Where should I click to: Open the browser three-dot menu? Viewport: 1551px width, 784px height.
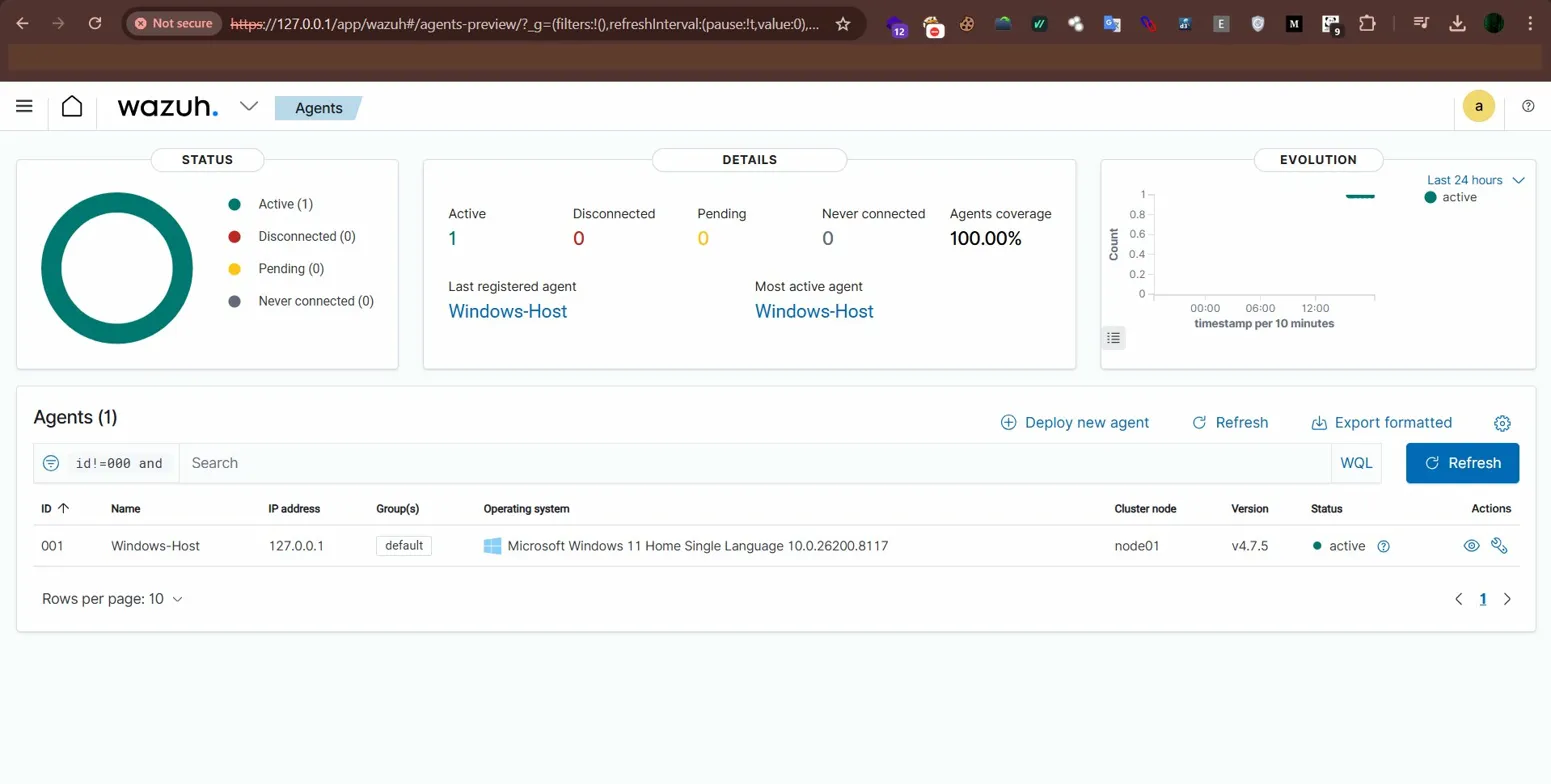pos(1531,22)
